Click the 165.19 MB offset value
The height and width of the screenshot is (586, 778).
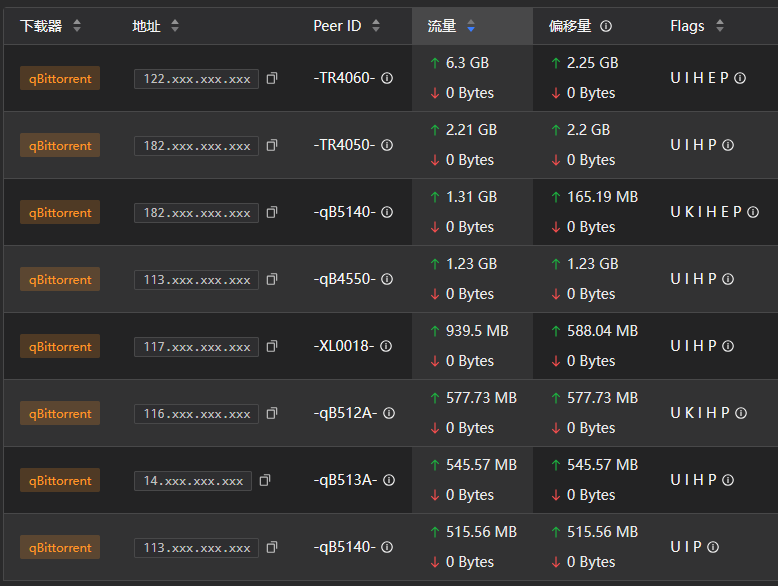click(602, 197)
